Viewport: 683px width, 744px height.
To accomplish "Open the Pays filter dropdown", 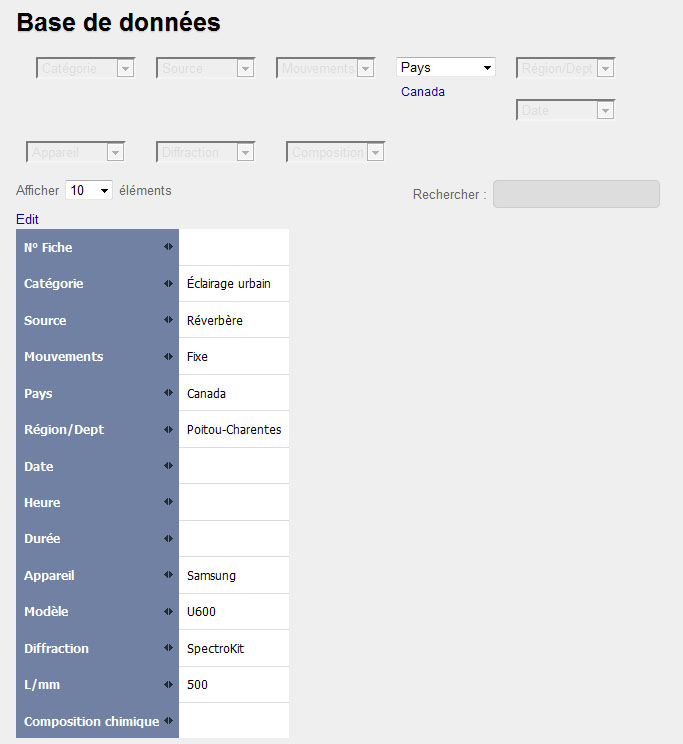I will pos(446,68).
